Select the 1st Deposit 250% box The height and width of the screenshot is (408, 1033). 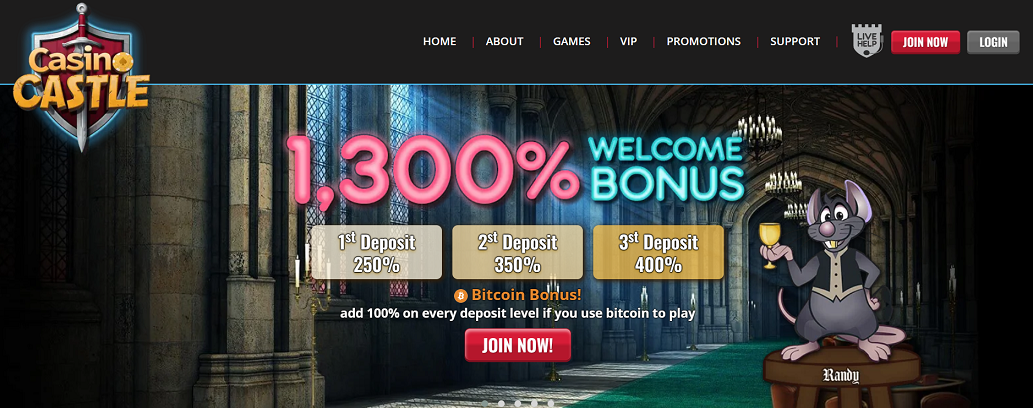[377, 252]
